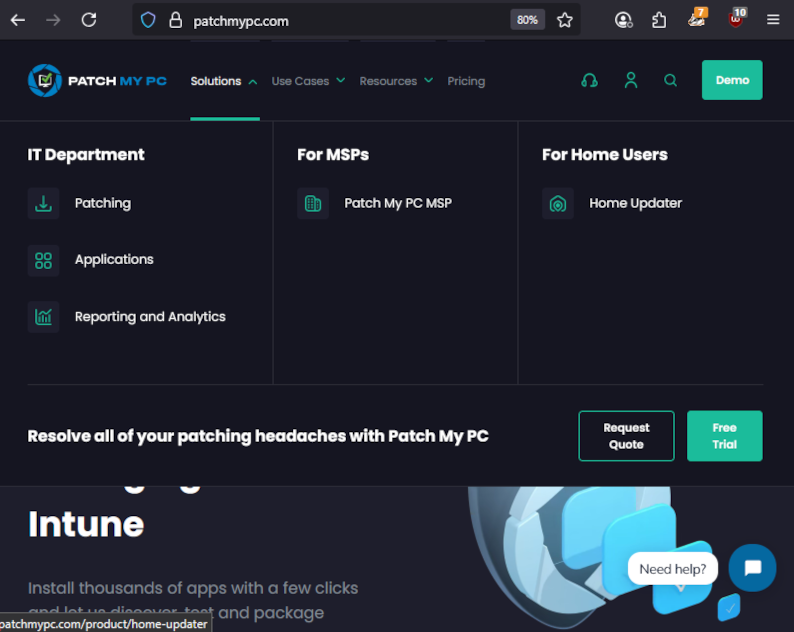Viewport: 794px width, 632px height.
Task: Click the Request Quote button
Action: 626,436
